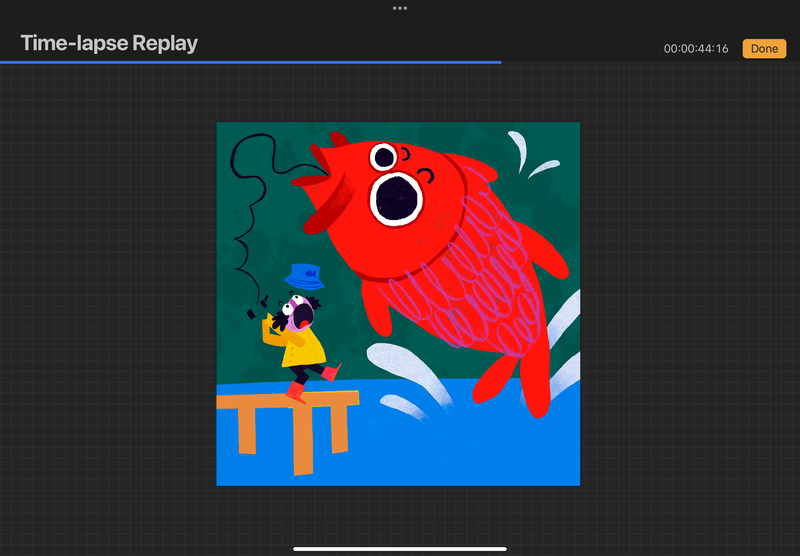Screen dimensions: 800x556
Task: Click the blue played portion of progress bar
Action: 250,62
